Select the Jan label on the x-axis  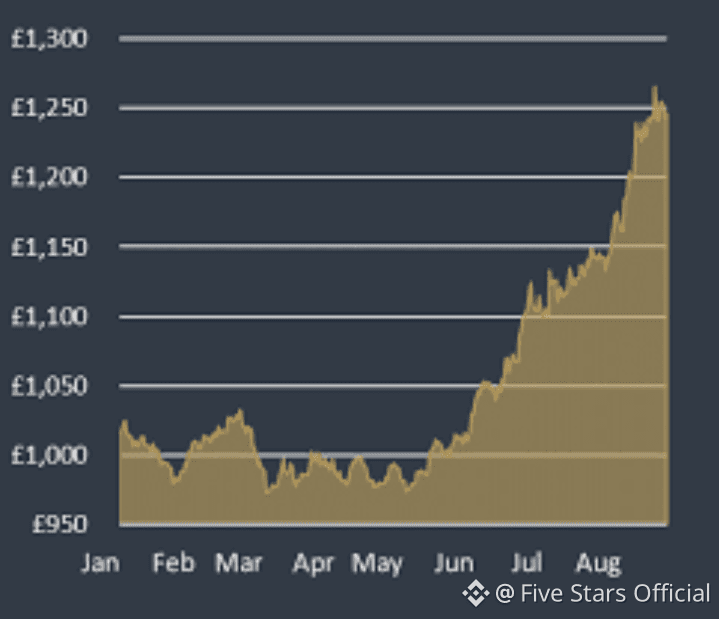(x=100, y=563)
